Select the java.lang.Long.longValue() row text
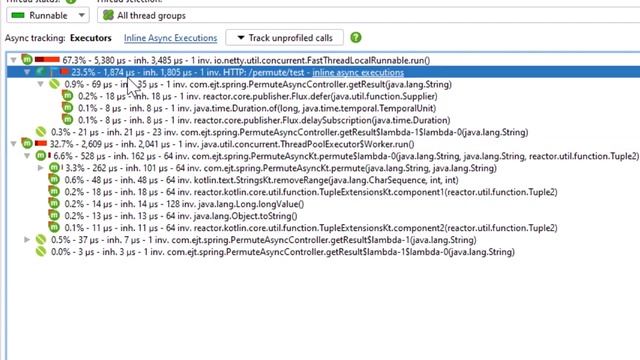This screenshot has height=360, width=640. coord(184,204)
